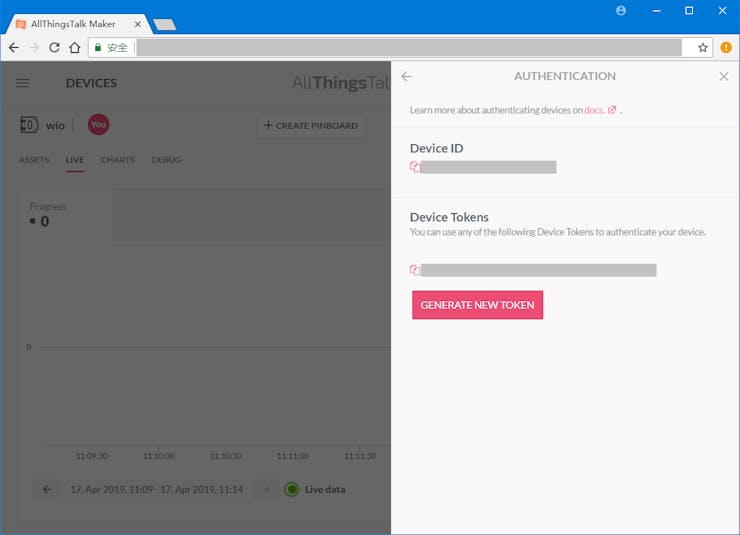Go to browser home page icon
Image resolution: width=740 pixels, height=535 pixels.
coord(75,48)
